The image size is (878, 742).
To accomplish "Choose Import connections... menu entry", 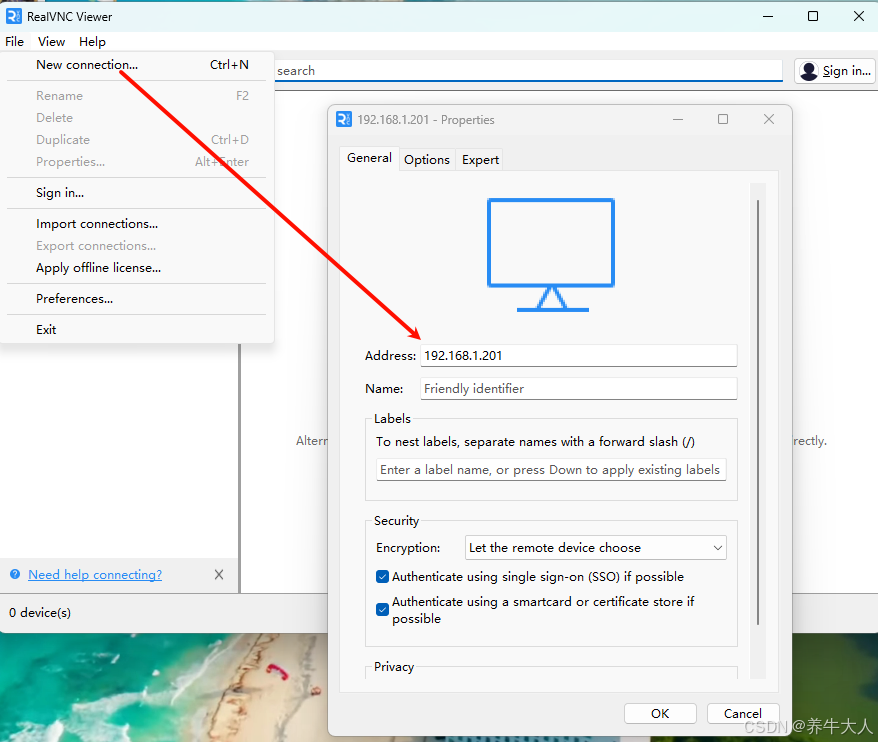I will (x=137, y=224).
